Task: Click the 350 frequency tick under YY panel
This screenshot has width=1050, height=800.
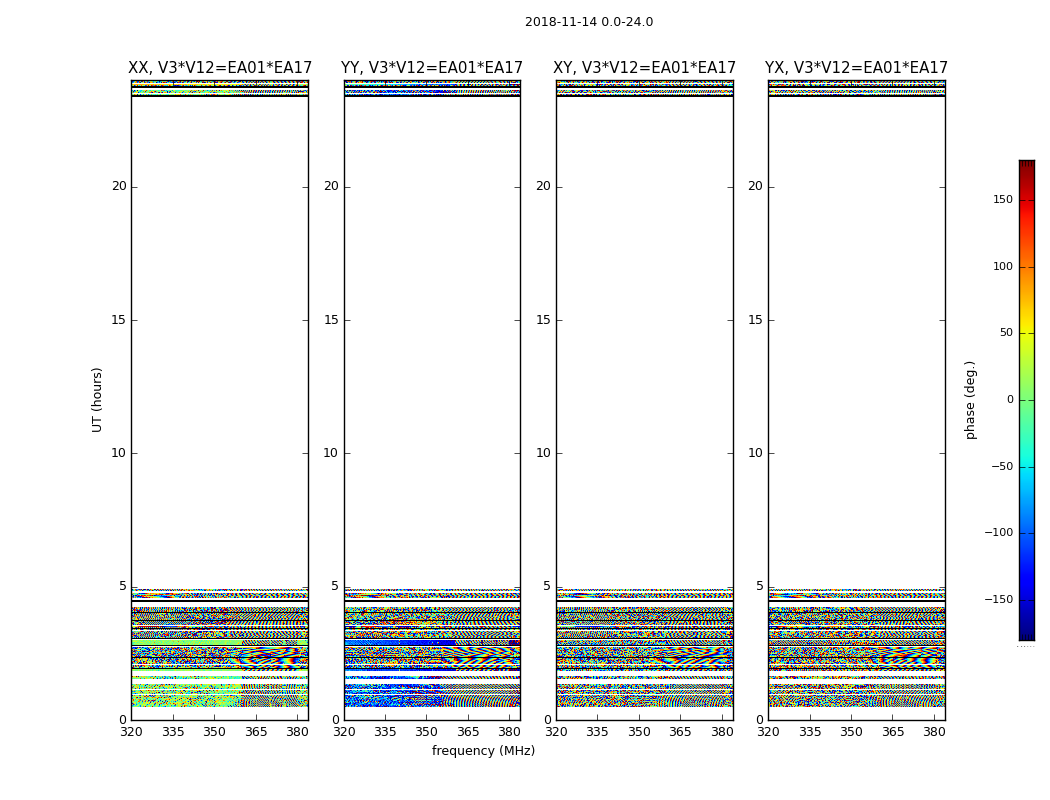Action: point(426,732)
